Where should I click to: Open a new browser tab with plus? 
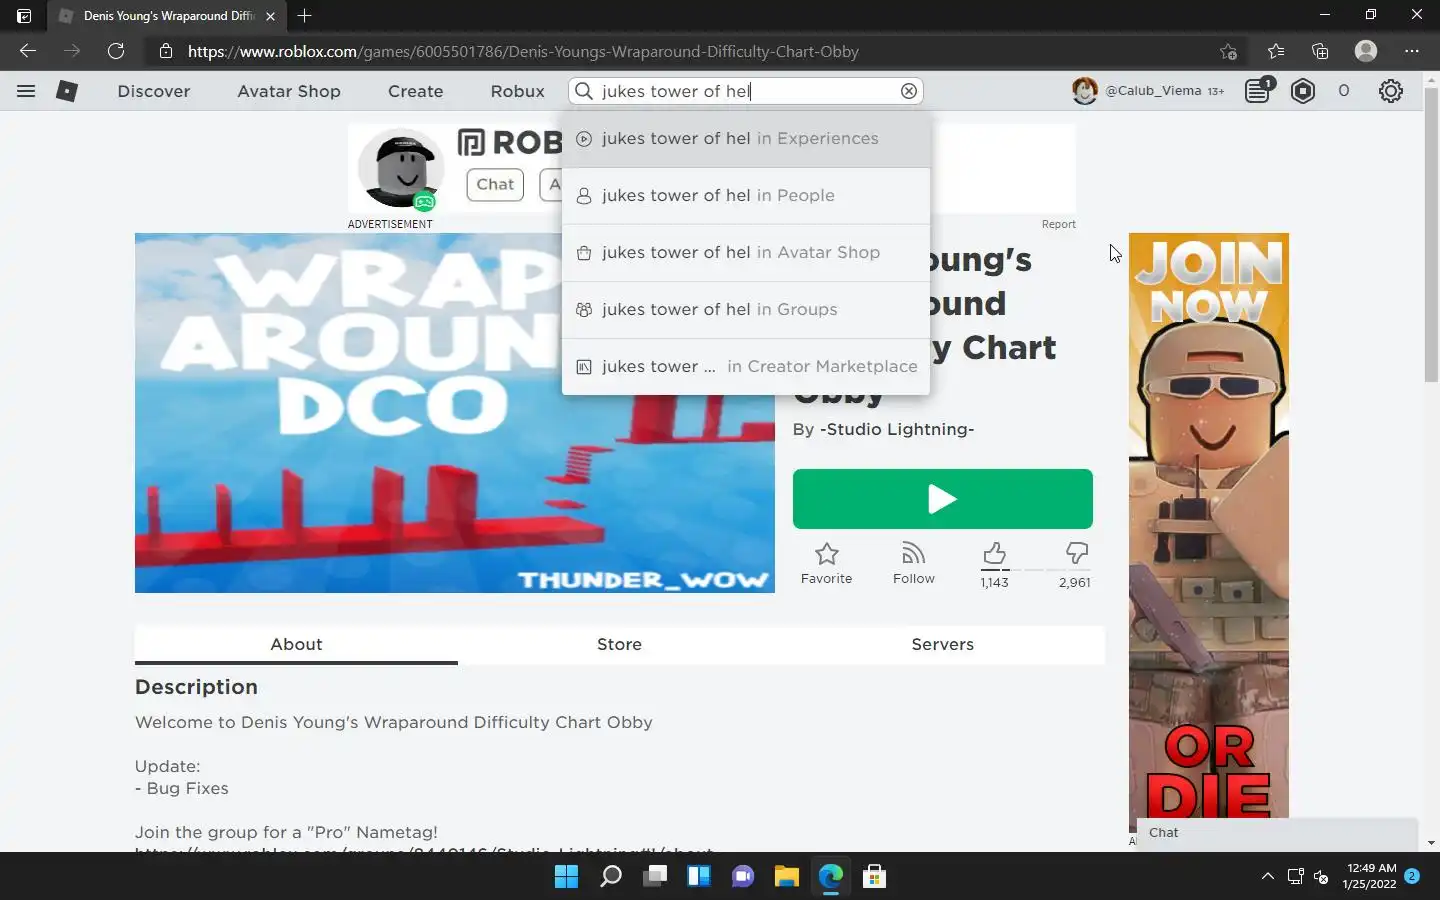point(305,15)
